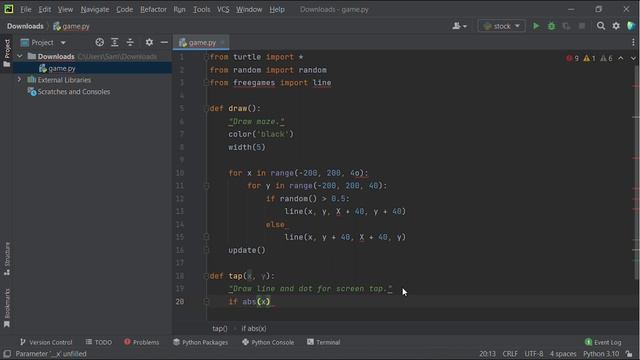Click the yellow warnings count indicator
The height and width of the screenshot is (360, 640).
point(589,58)
